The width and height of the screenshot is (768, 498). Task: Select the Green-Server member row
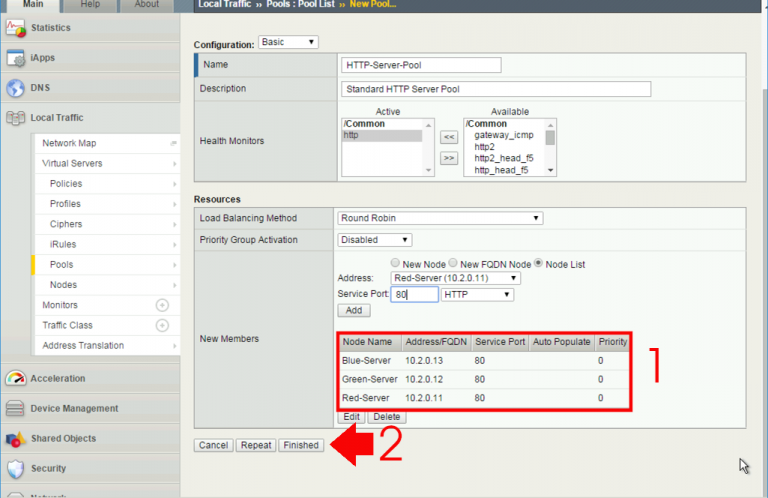[484, 379]
